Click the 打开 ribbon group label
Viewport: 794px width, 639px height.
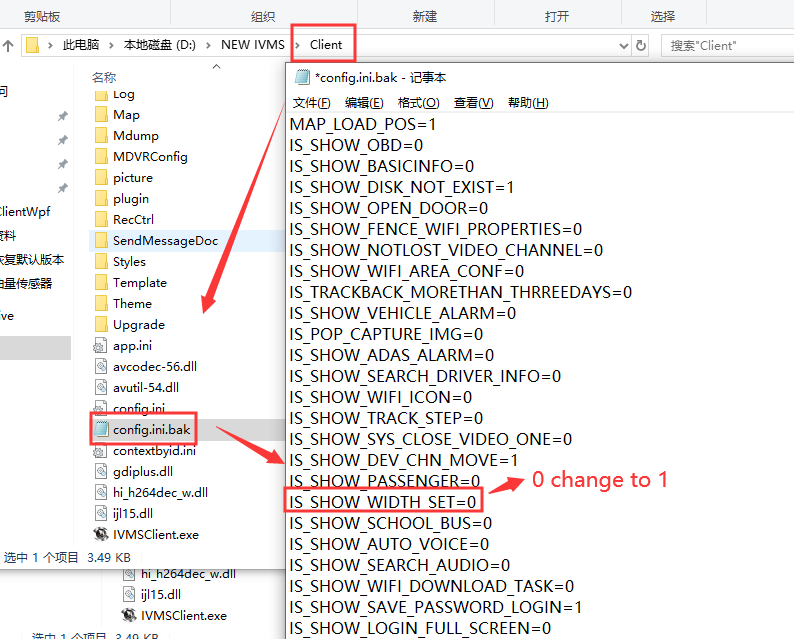point(557,17)
